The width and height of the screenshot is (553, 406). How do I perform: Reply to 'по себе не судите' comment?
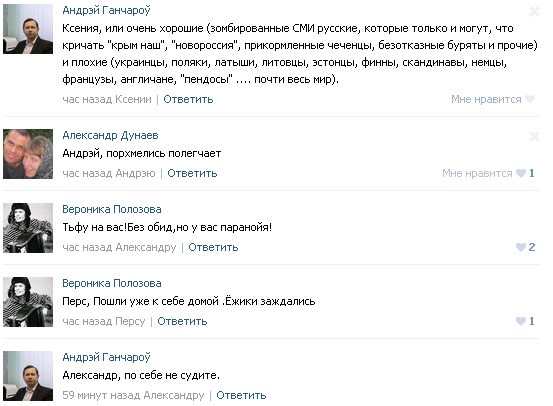241,395
